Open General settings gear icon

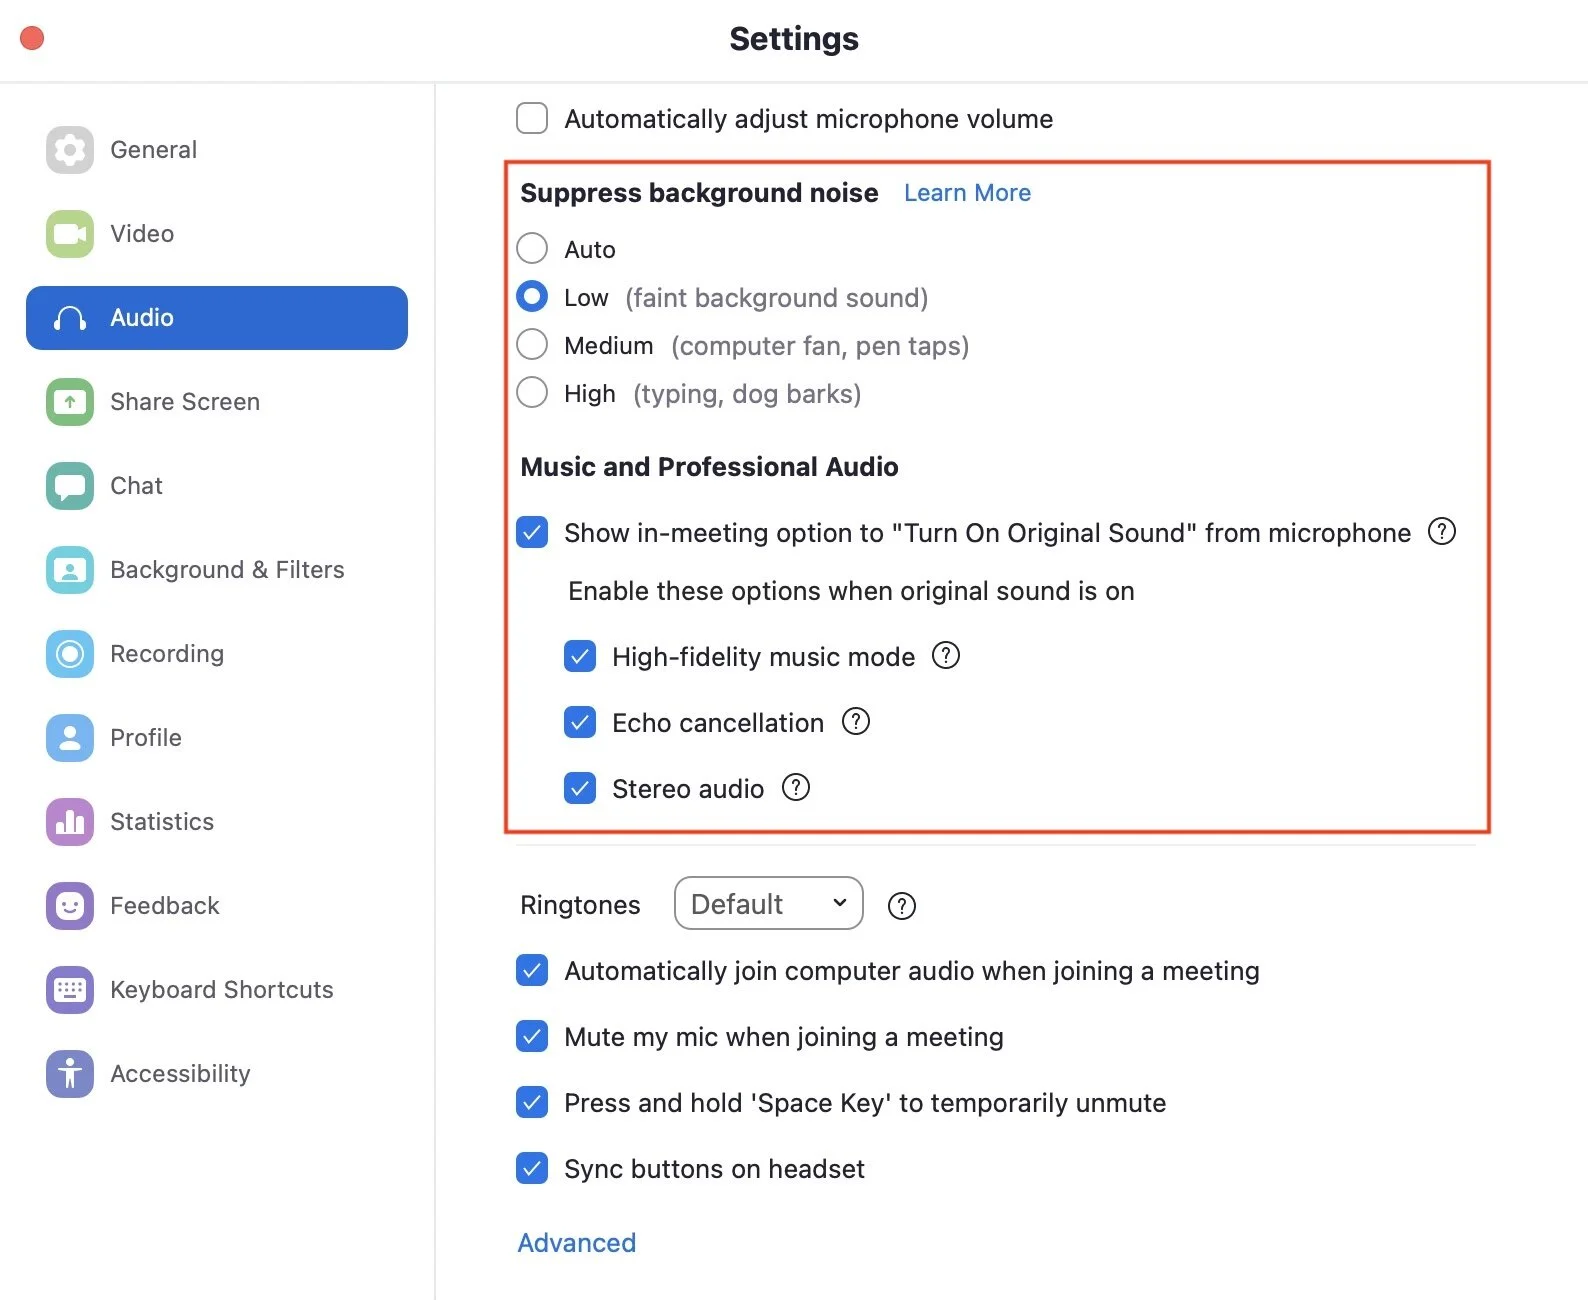coord(70,150)
